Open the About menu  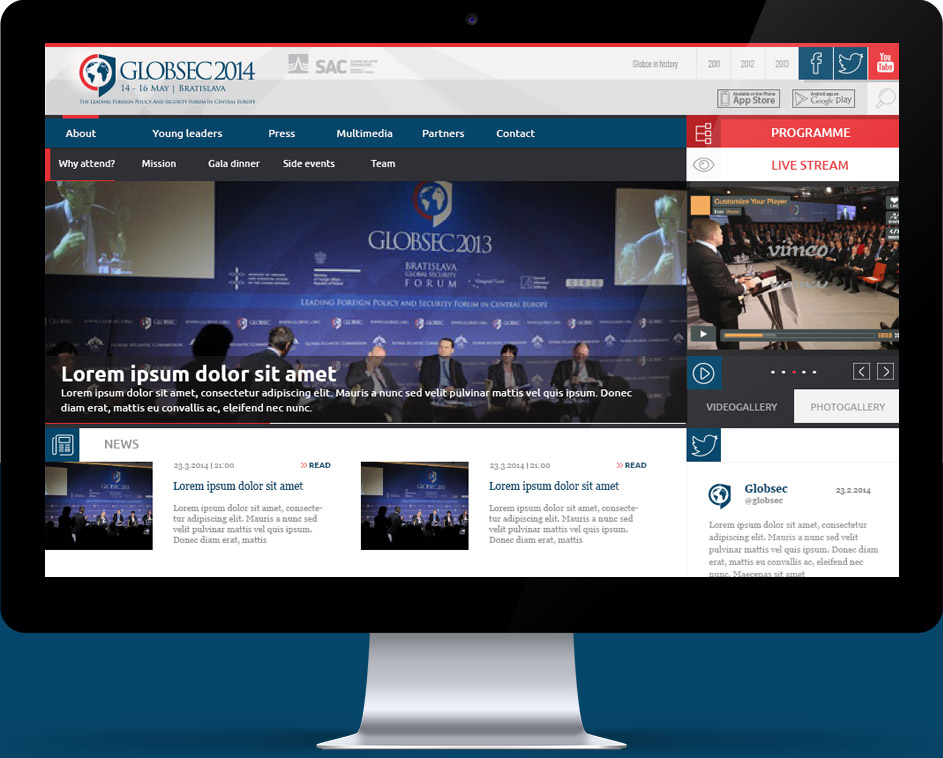coord(81,134)
